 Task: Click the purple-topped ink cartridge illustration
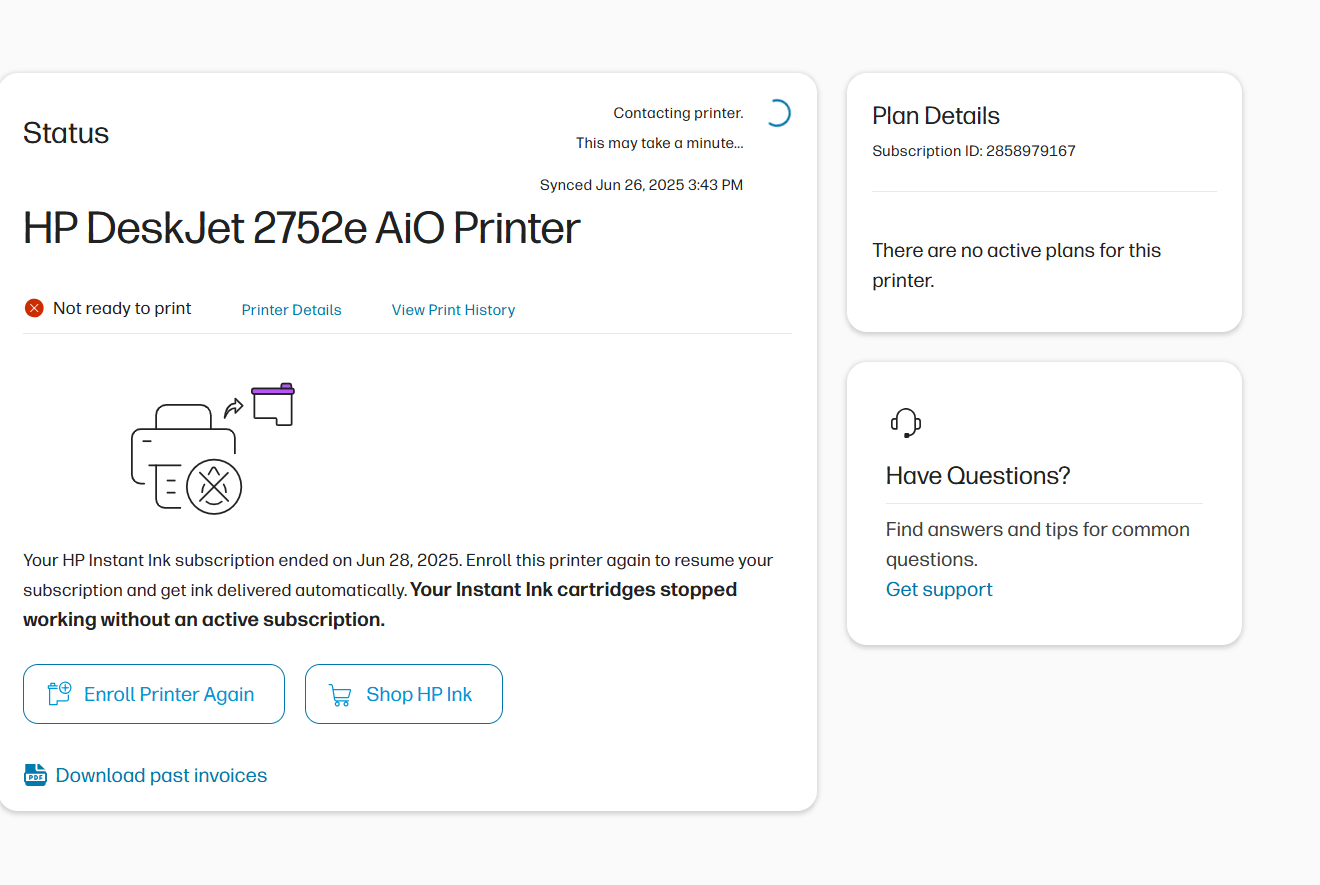coord(273,404)
